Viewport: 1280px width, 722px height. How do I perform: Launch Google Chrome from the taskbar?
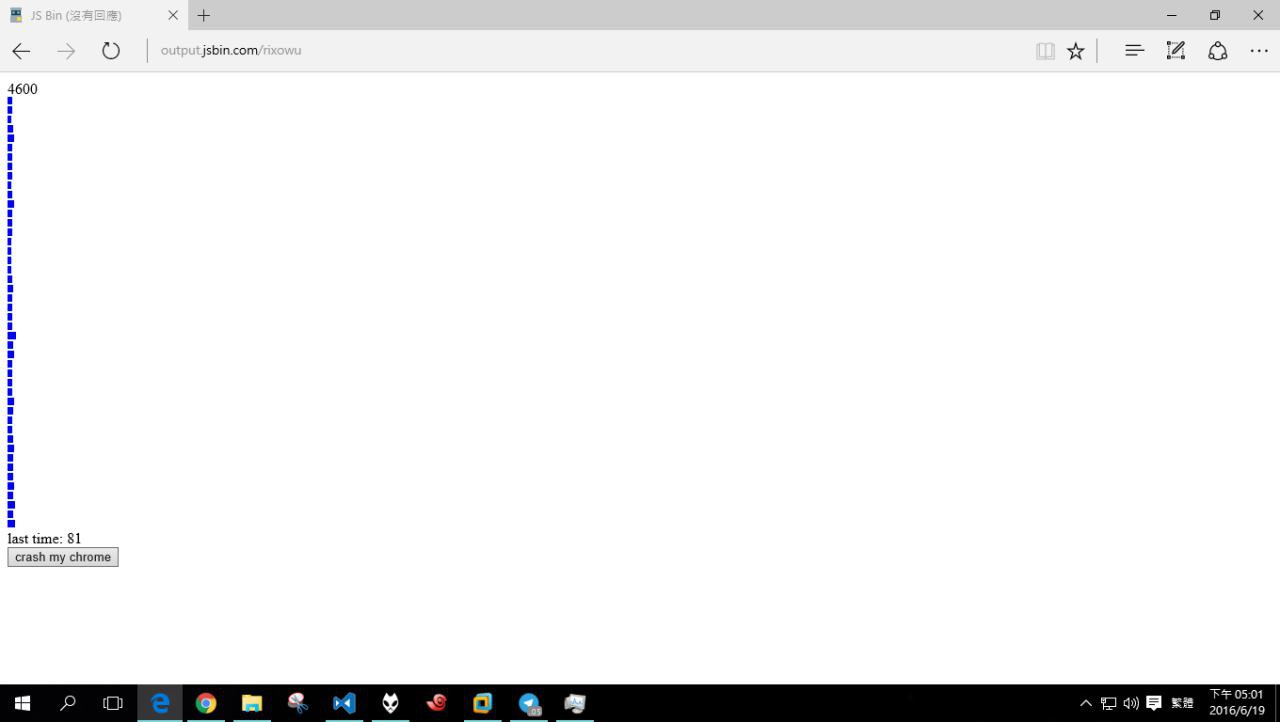pyautogui.click(x=206, y=703)
